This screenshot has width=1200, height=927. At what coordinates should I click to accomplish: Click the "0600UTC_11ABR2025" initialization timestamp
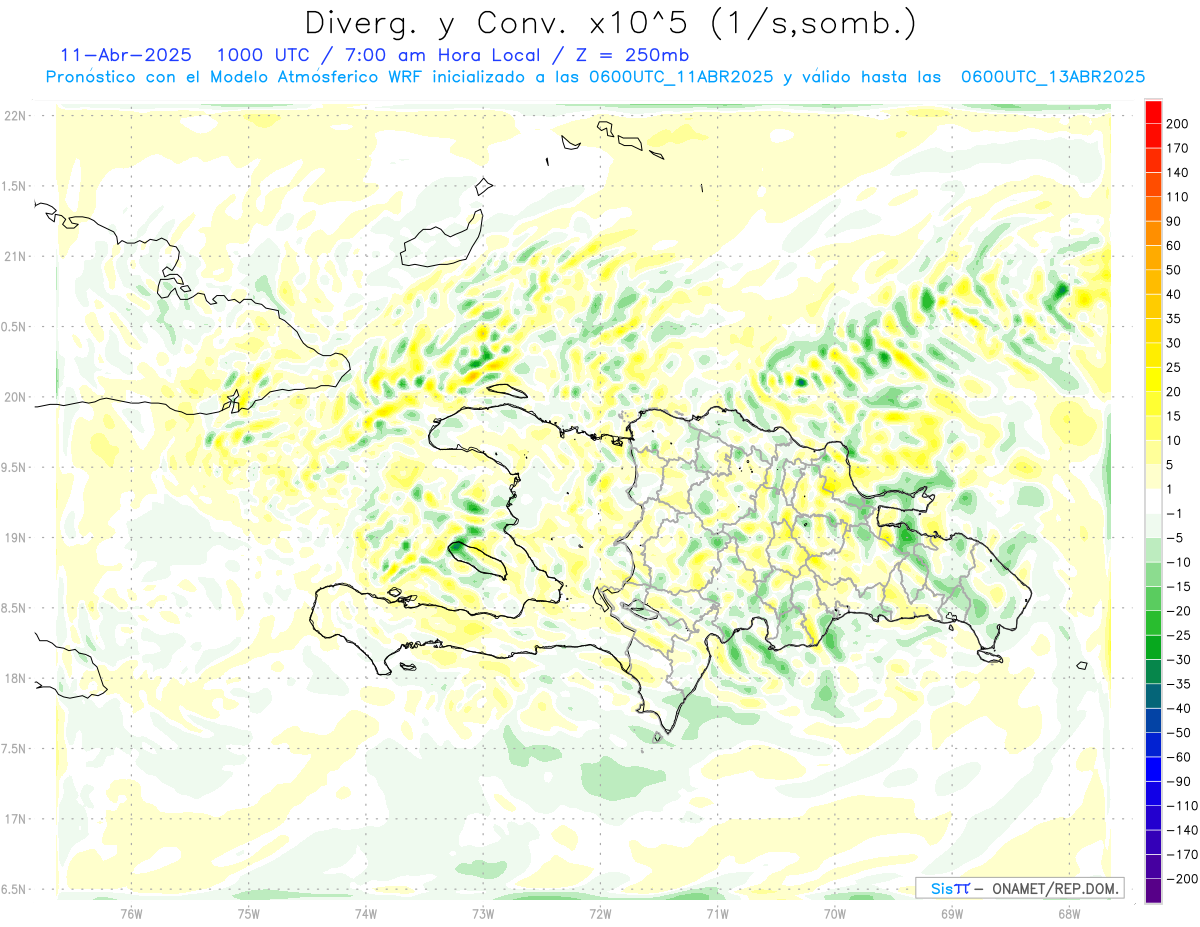(679, 77)
